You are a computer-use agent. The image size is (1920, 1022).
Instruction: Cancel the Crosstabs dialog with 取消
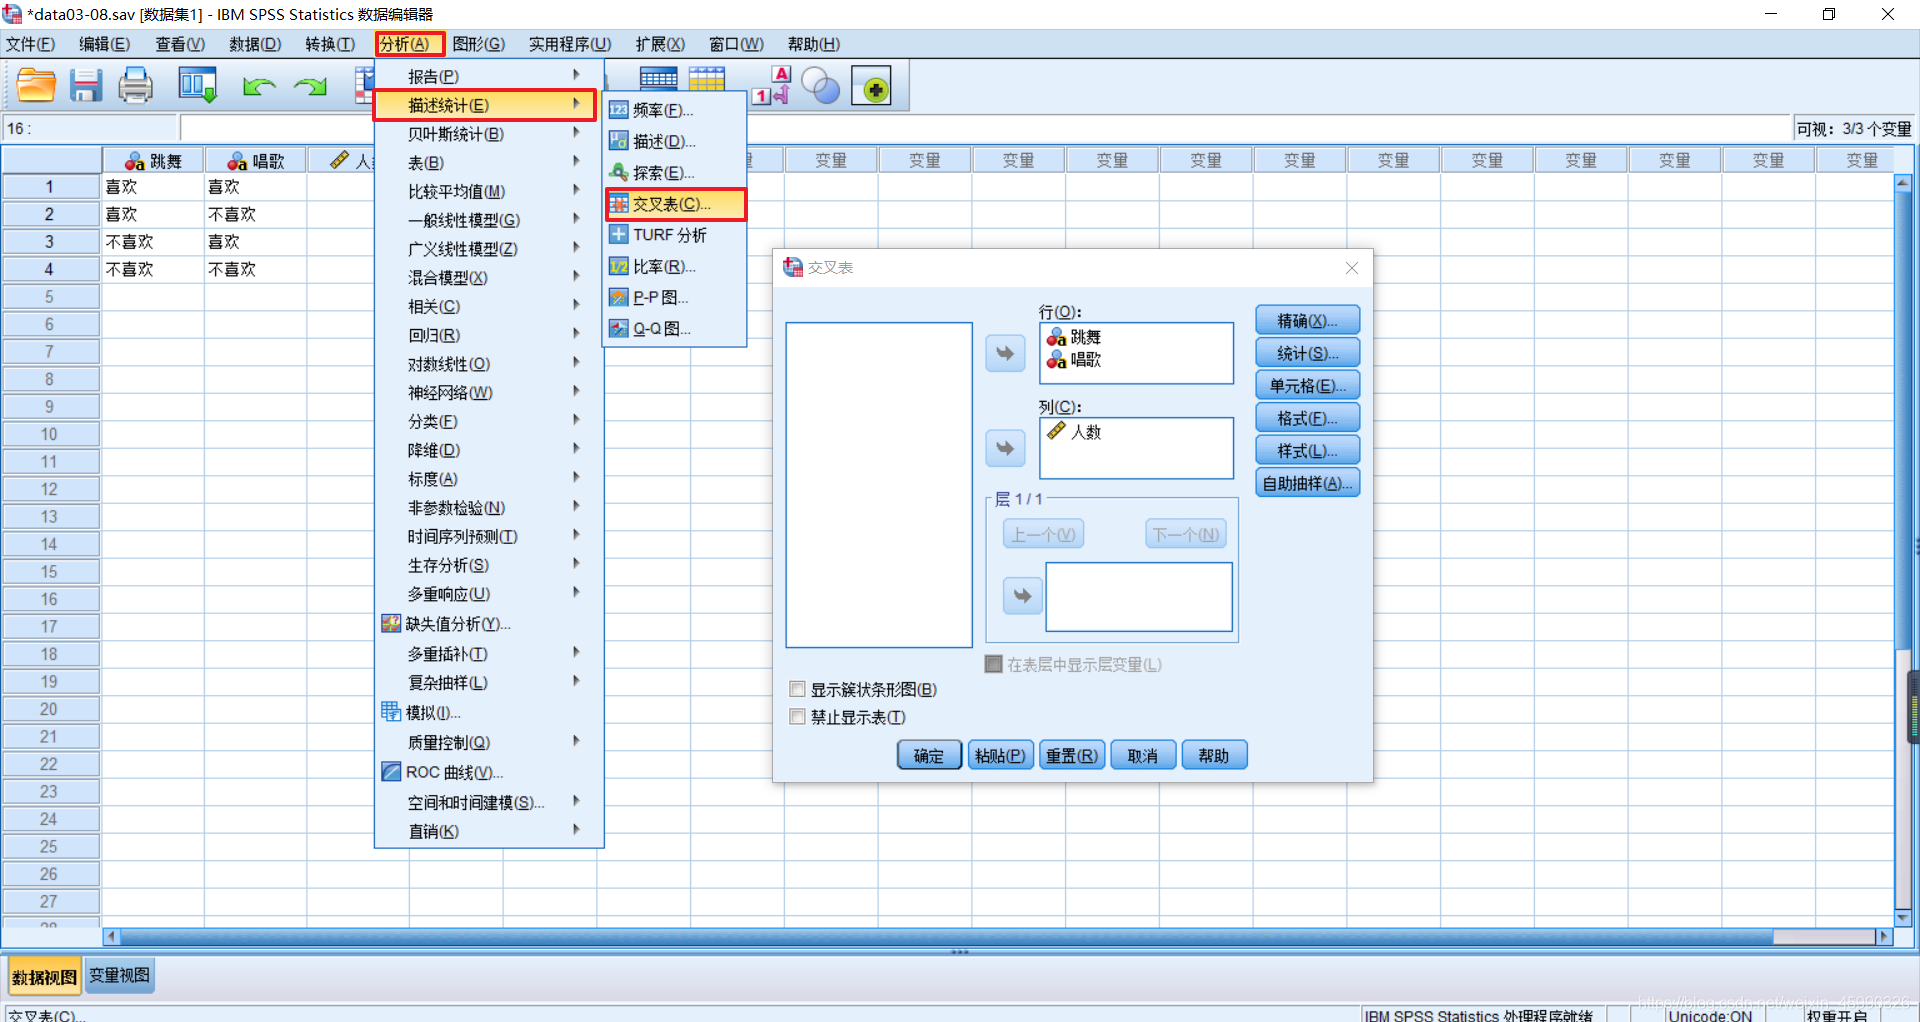1142,755
